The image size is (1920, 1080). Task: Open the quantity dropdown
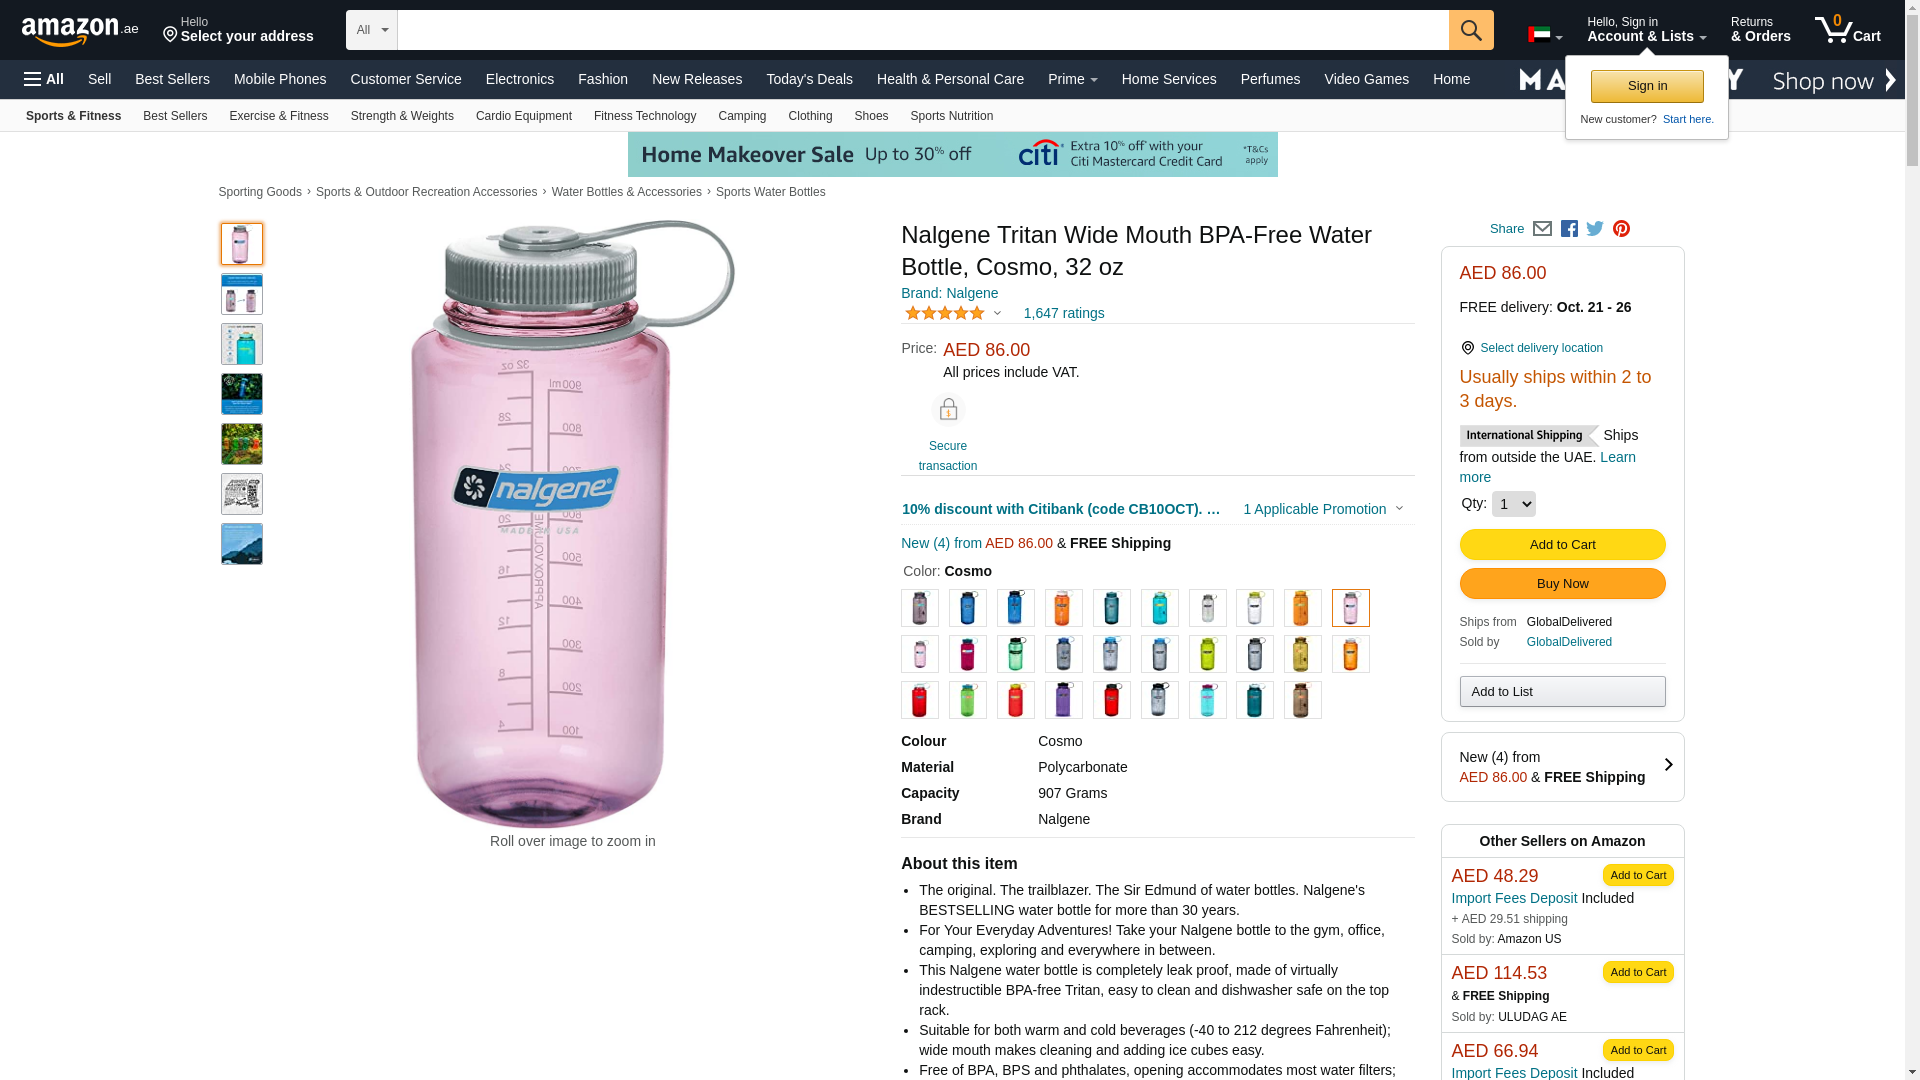click(1513, 504)
